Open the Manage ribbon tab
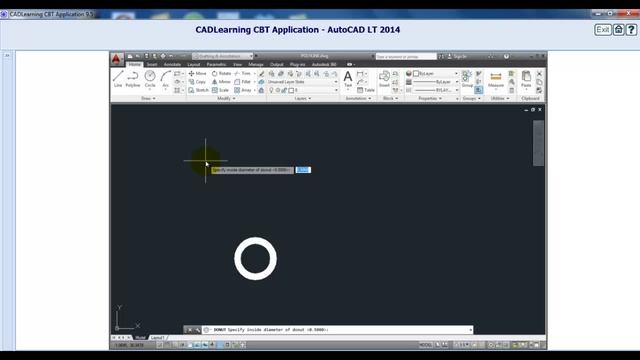 pos(256,64)
